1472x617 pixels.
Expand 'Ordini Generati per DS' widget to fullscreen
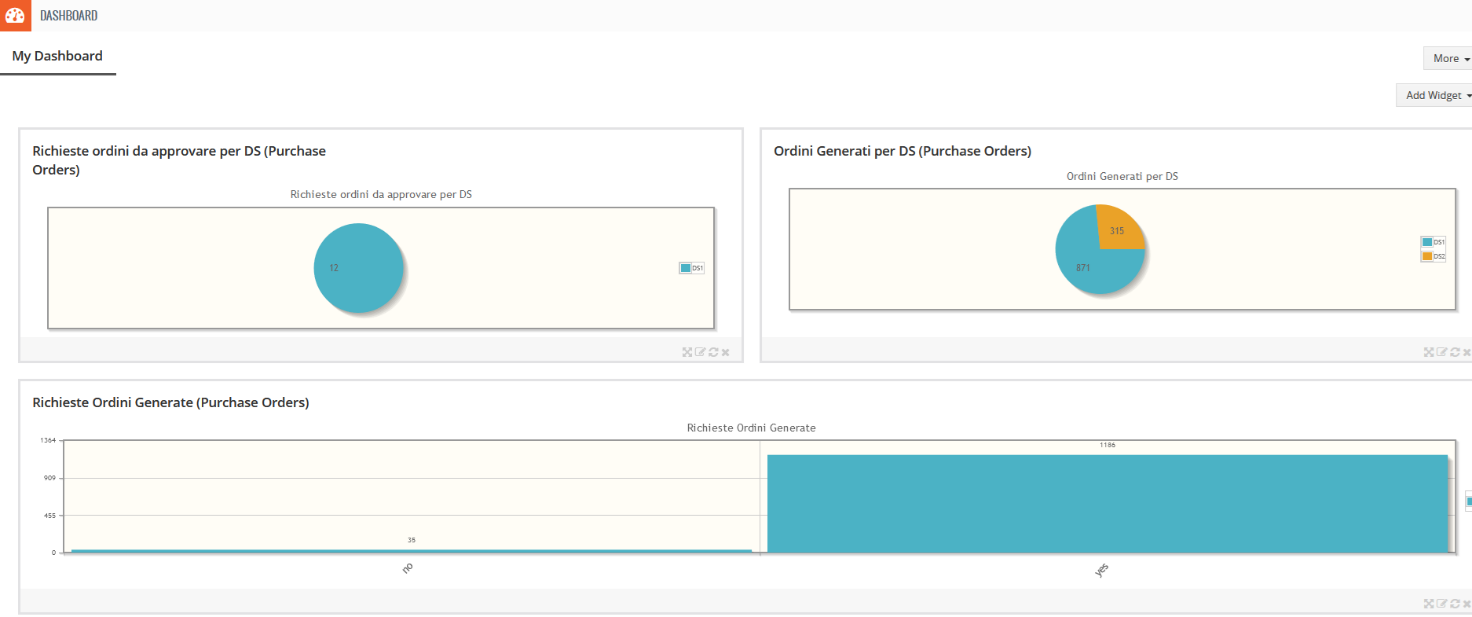pyautogui.click(x=1429, y=352)
